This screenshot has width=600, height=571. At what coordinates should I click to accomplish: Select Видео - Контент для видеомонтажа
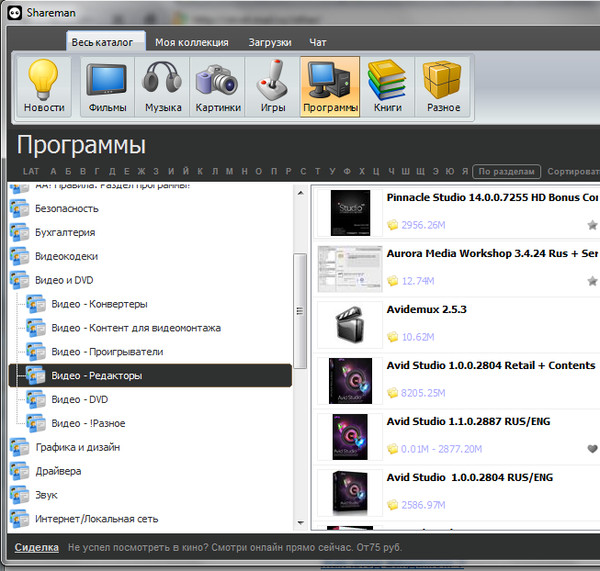pyautogui.click(x=136, y=328)
